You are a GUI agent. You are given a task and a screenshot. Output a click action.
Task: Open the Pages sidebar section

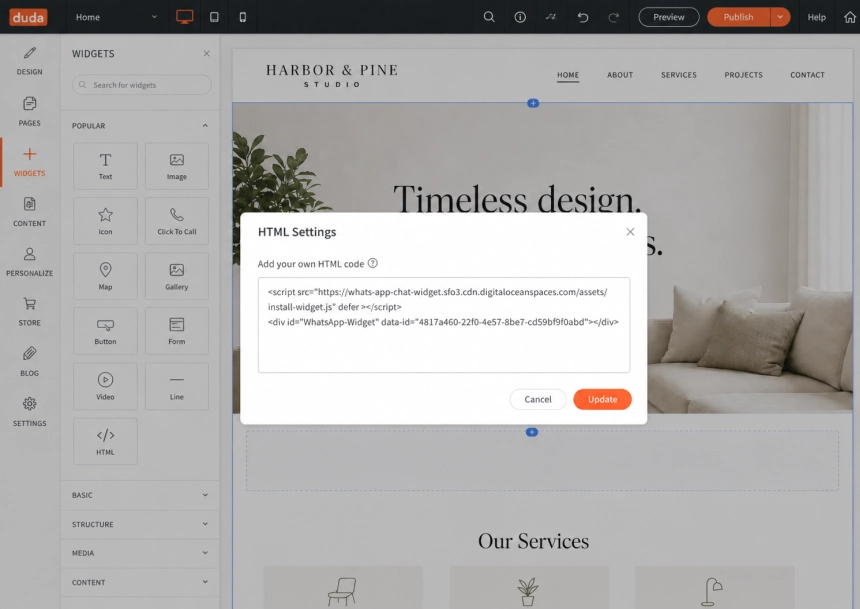point(30,111)
